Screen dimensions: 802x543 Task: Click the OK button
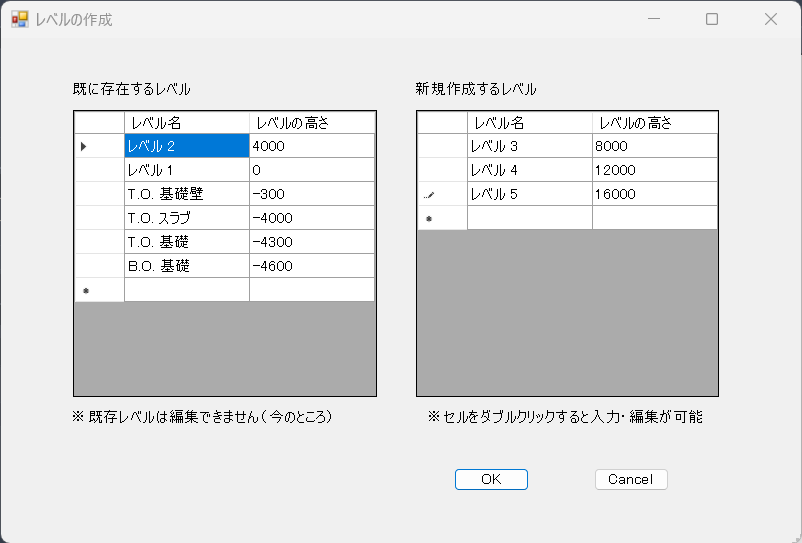pyautogui.click(x=491, y=479)
